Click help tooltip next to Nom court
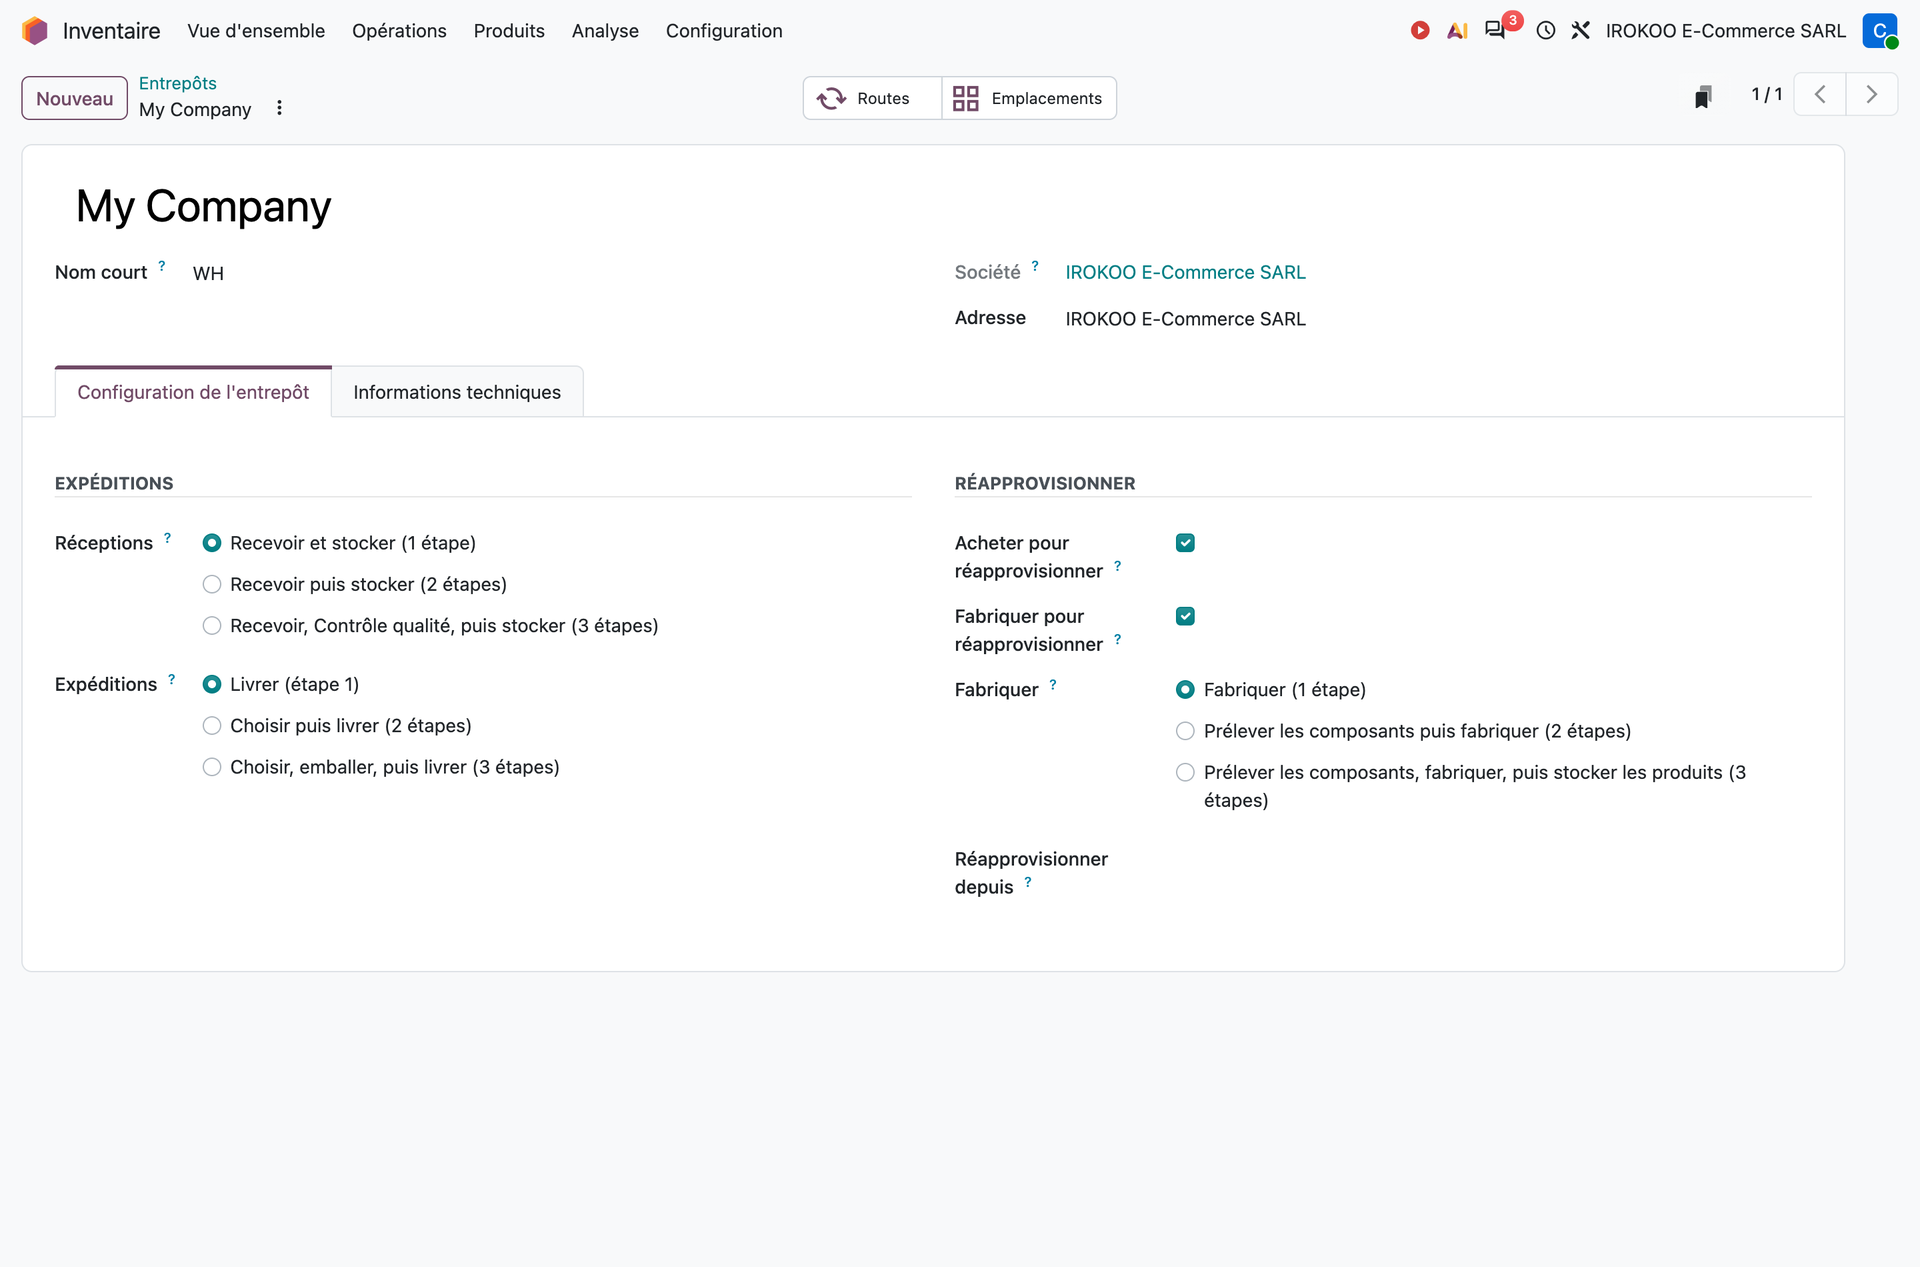The image size is (1920, 1267). (162, 266)
